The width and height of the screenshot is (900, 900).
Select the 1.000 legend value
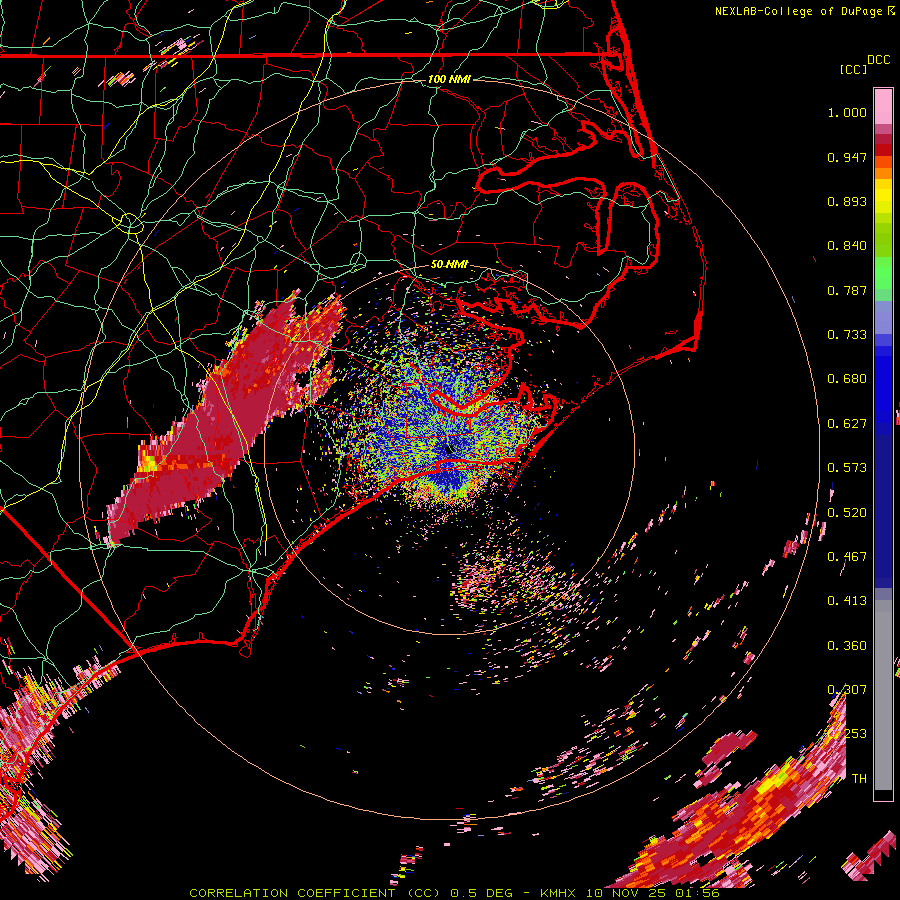click(847, 112)
